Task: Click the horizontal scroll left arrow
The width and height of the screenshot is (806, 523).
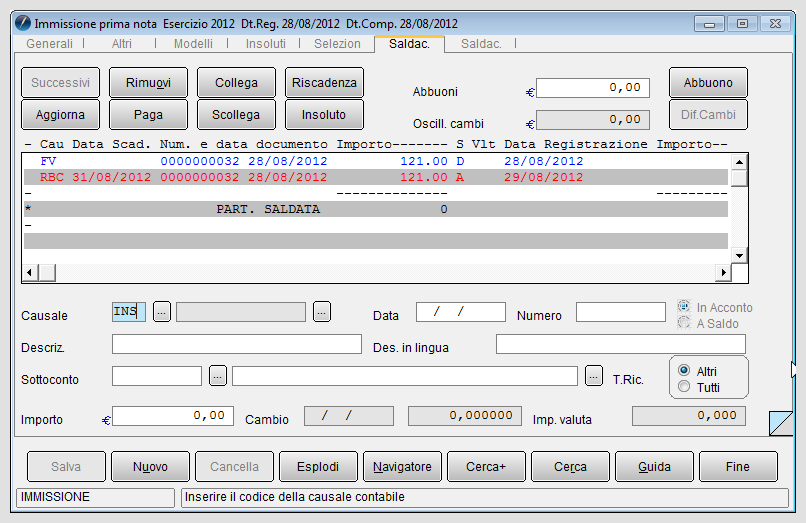Action: click(30, 273)
